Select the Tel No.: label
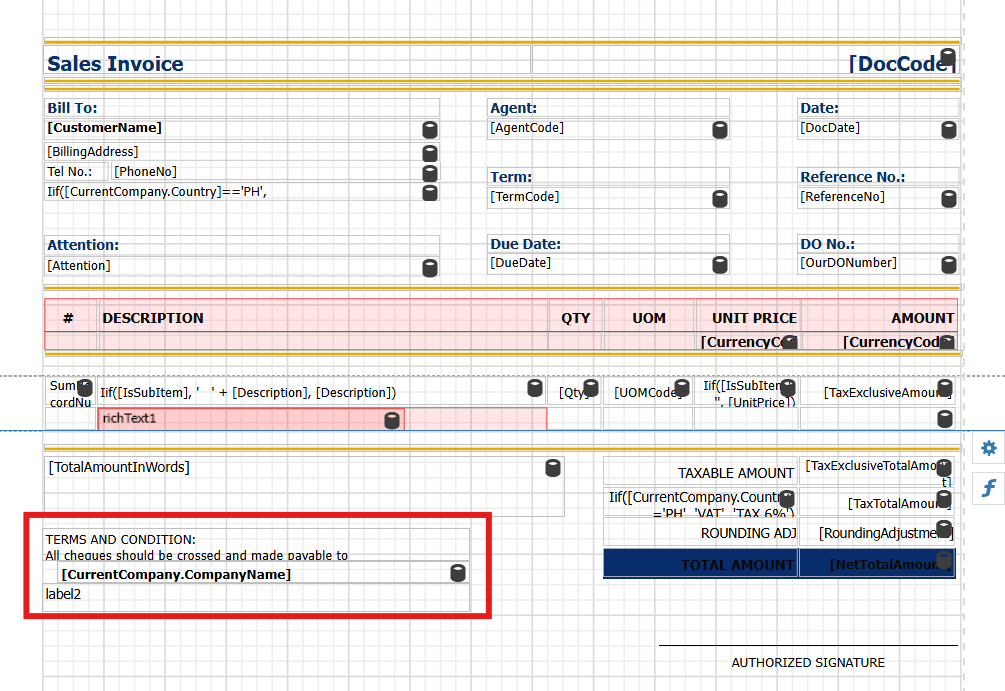The height and width of the screenshot is (691, 1005). (x=76, y=172)
